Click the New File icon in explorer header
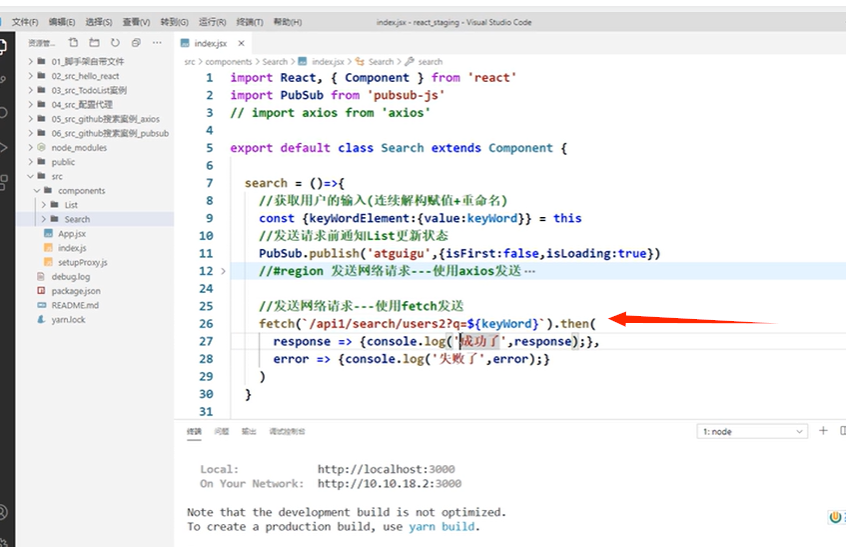The image size is (846, 547). 73,43
